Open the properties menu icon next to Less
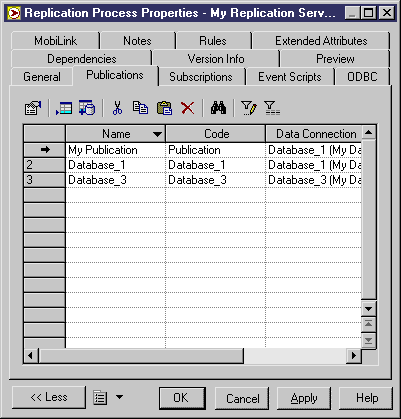The height and width of the screenshot is (419, 401). tap(100, 397)
